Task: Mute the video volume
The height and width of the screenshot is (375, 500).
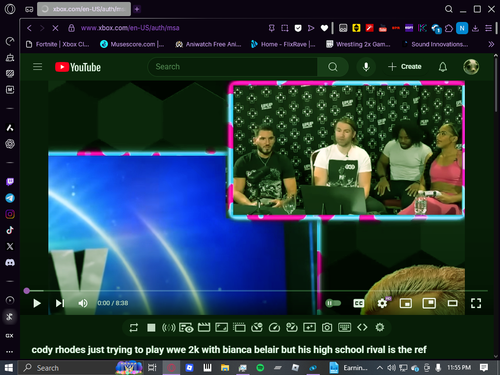Action: pos(83,303)
